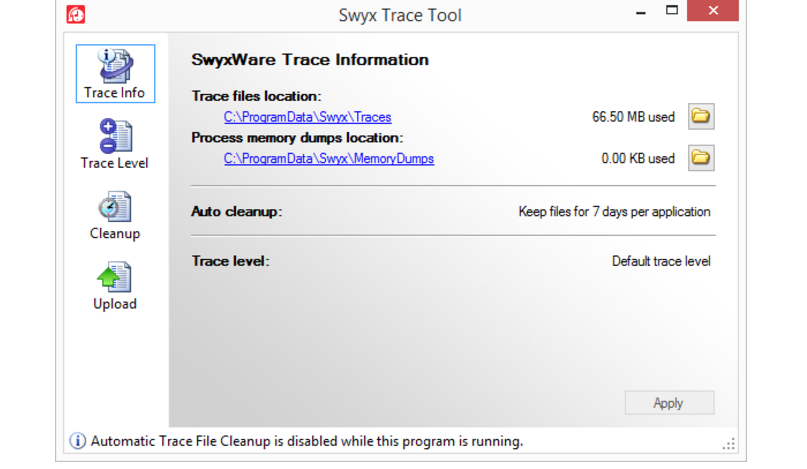Click the Automatic Trace File Cleanup status message
Image resolution: width=807 pixels, height=469 pixels.
307,441
